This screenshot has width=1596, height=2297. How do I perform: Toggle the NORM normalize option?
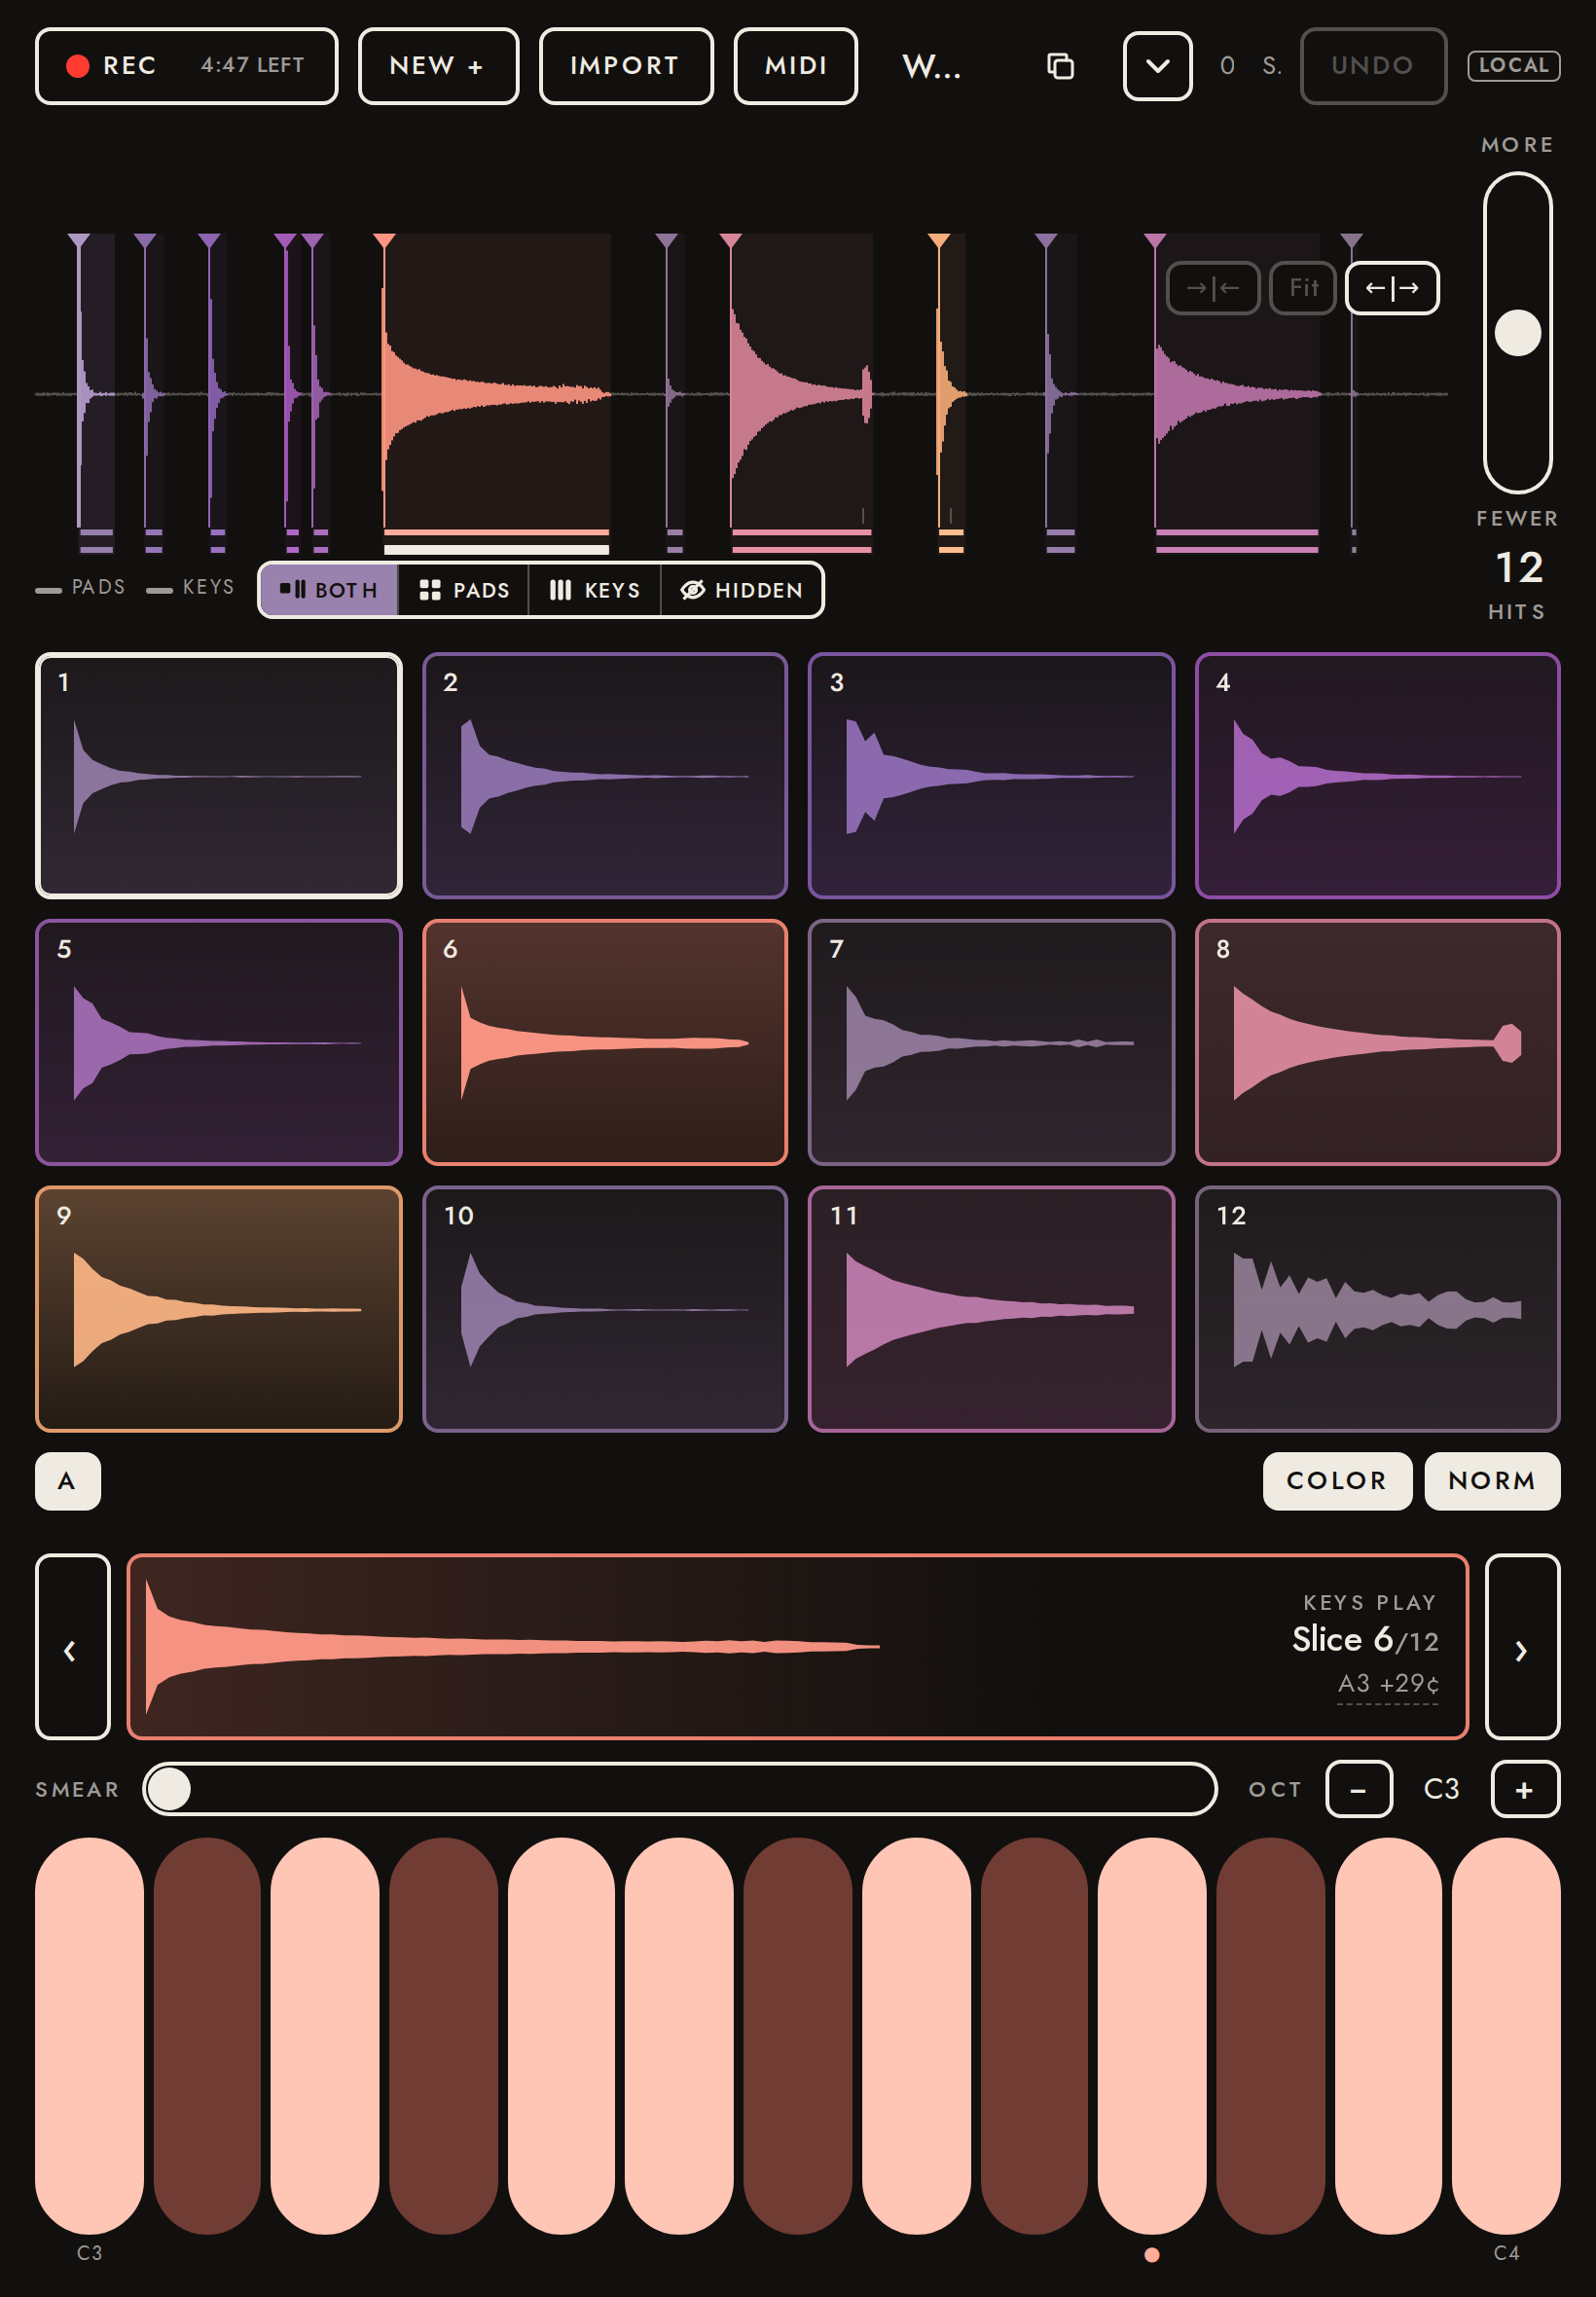(1492, 1481)
